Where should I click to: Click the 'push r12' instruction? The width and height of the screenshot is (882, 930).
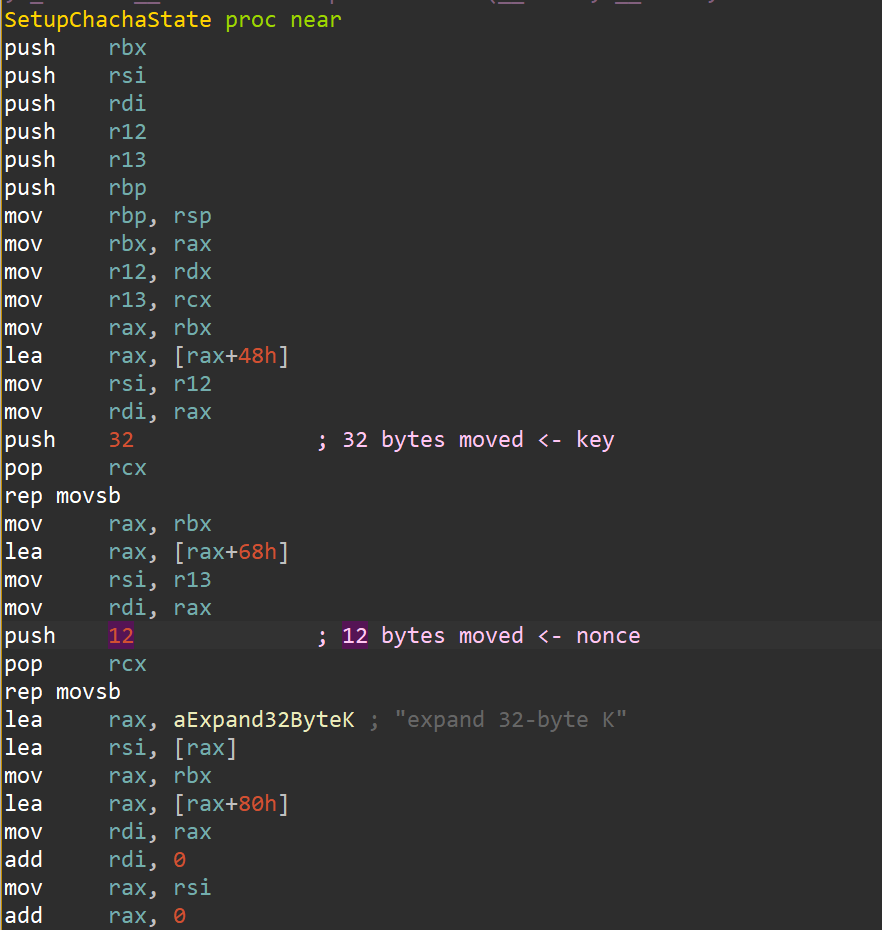coord(75,132)
